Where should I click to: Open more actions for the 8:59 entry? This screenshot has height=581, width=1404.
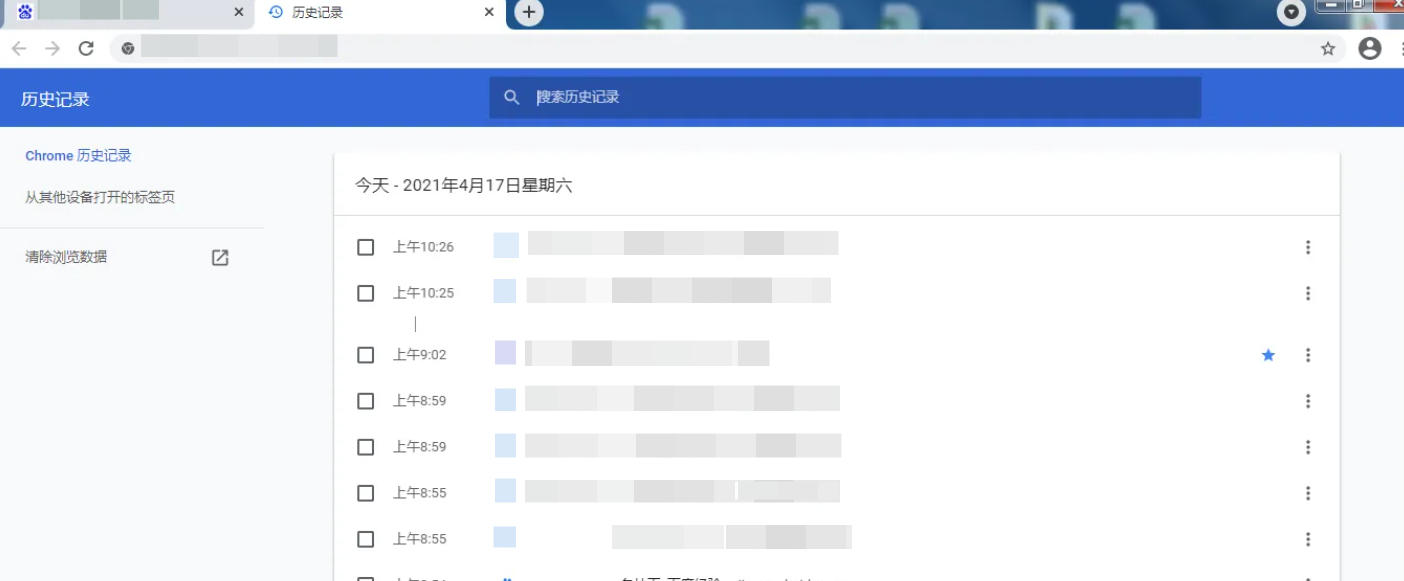click(x=1307, y=400)
